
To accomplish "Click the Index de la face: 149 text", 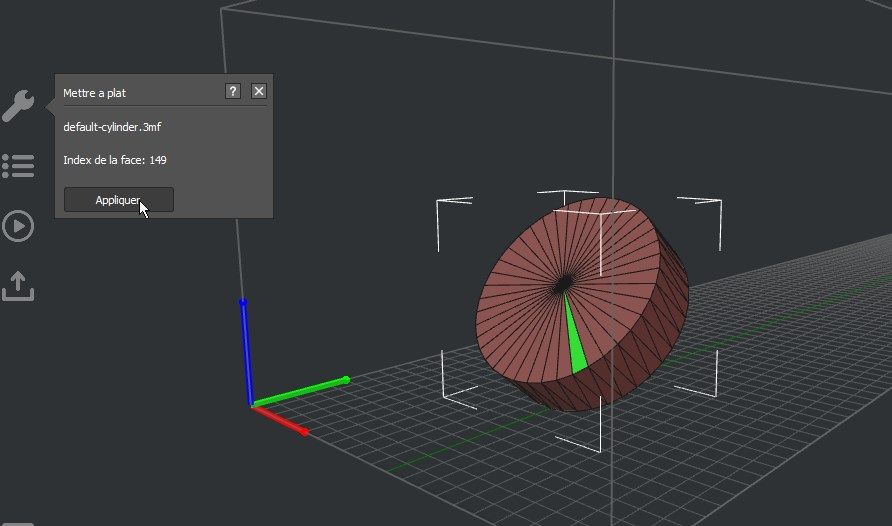I will click(x=115, y=160).
